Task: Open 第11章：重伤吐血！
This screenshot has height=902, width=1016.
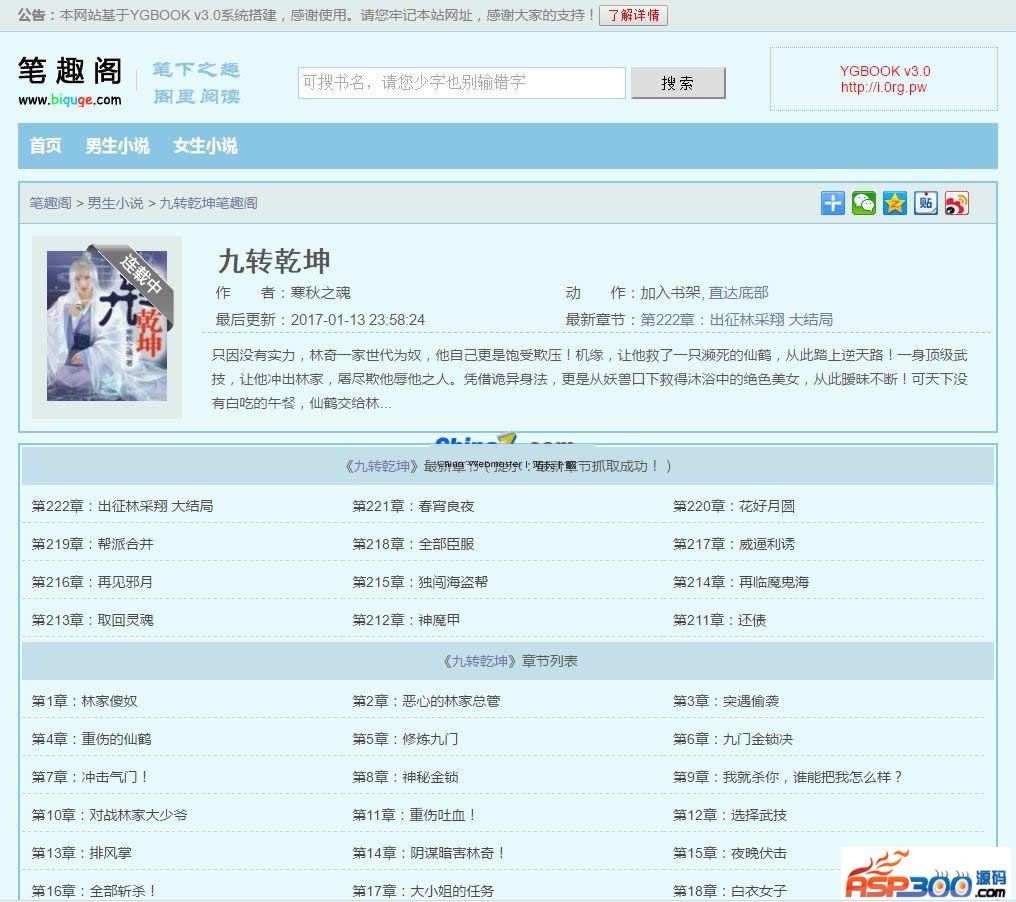Action: (415, 815)
